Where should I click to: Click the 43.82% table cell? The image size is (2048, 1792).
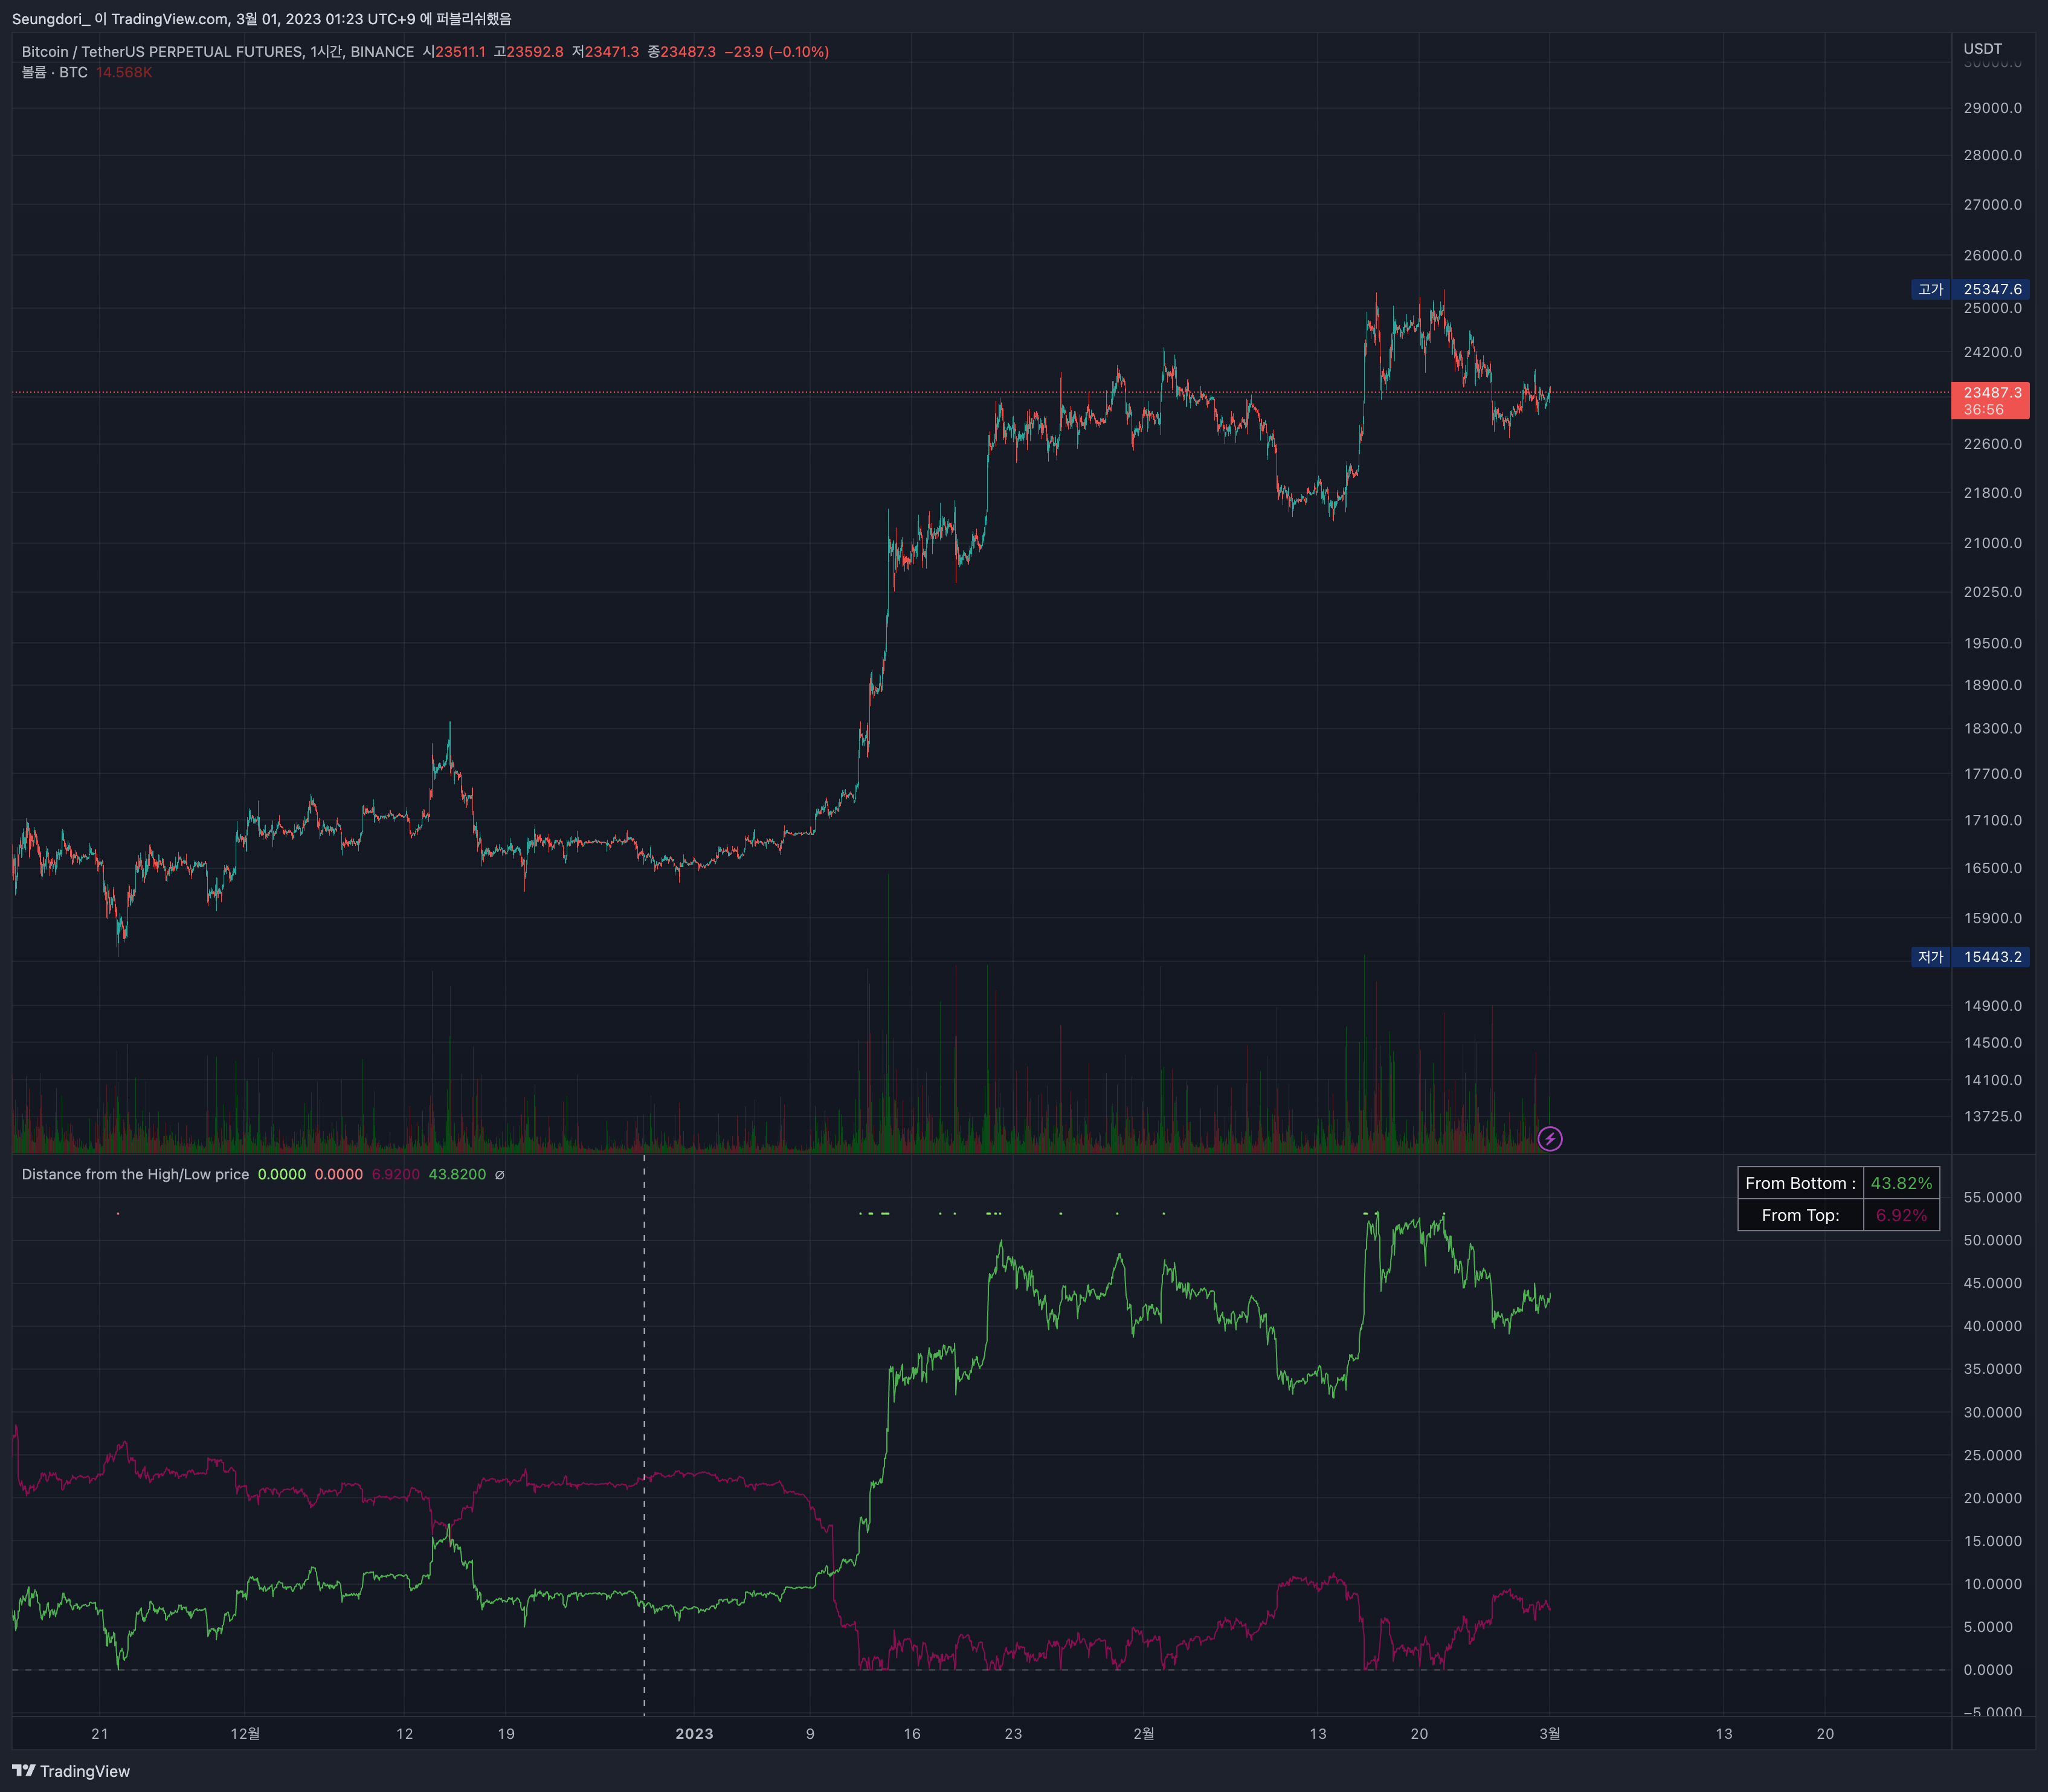1901,1183
